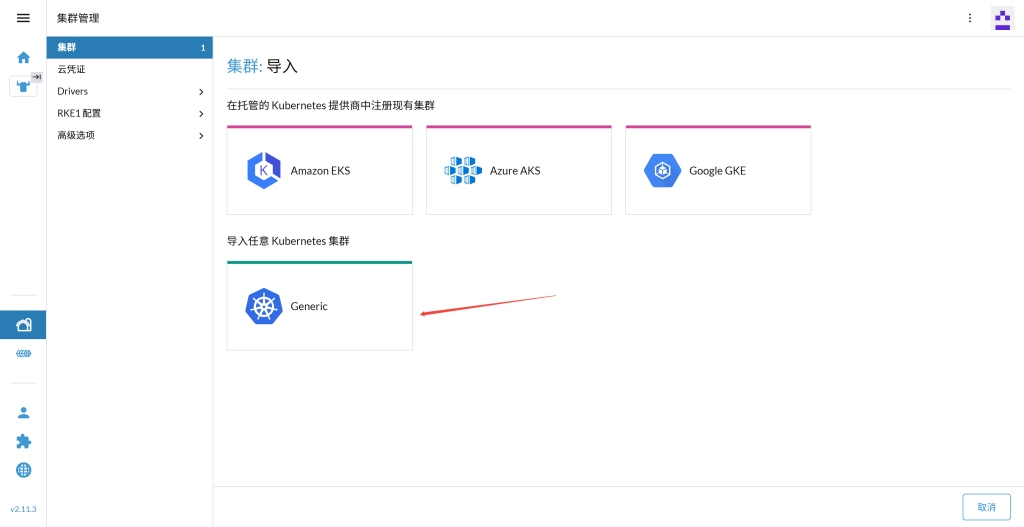Screen dimensions: 1024x527
Task: Open the Extensions puzzle piece icon
Action: (23, 441)
